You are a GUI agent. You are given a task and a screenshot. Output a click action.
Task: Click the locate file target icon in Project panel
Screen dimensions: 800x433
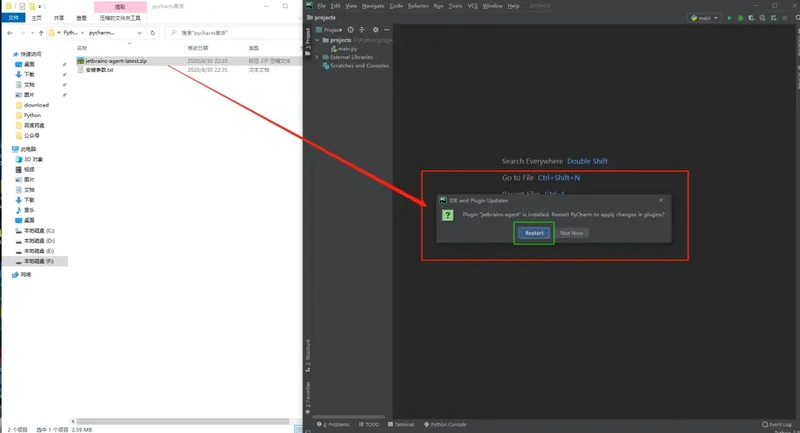[351, 30]
